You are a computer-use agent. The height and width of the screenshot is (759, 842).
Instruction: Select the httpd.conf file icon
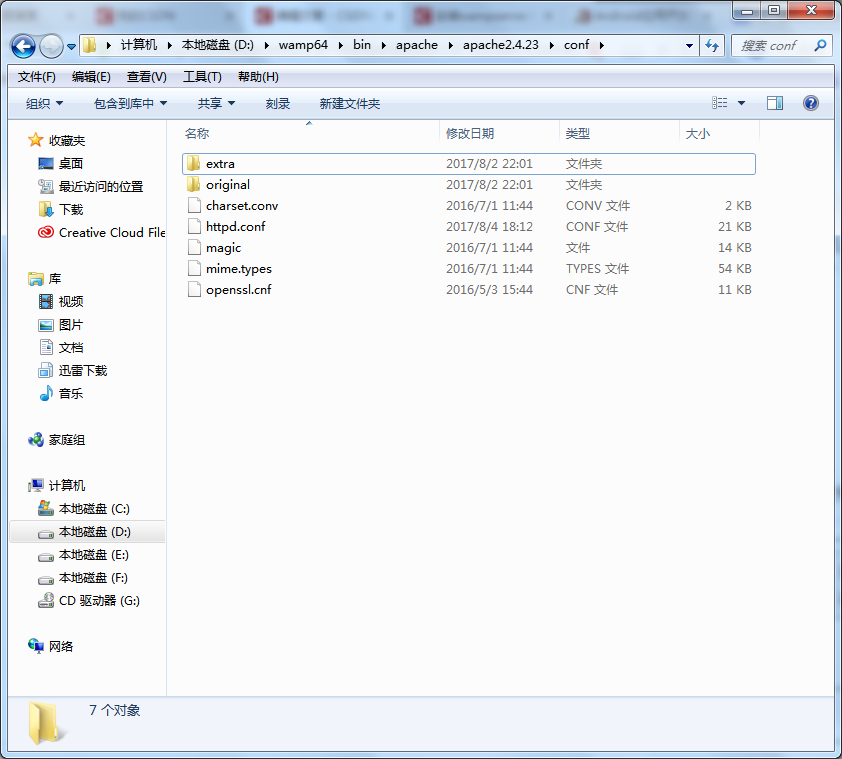(194, 226)
